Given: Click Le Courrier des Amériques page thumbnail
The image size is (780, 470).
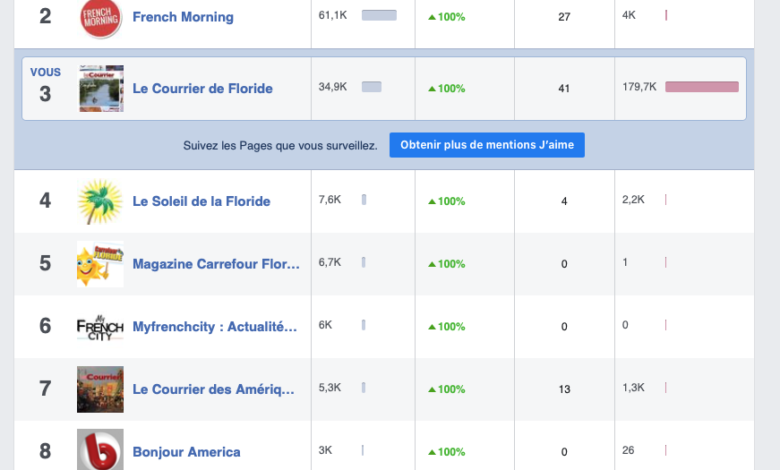Looking at the screenshot, I should 100,389.
